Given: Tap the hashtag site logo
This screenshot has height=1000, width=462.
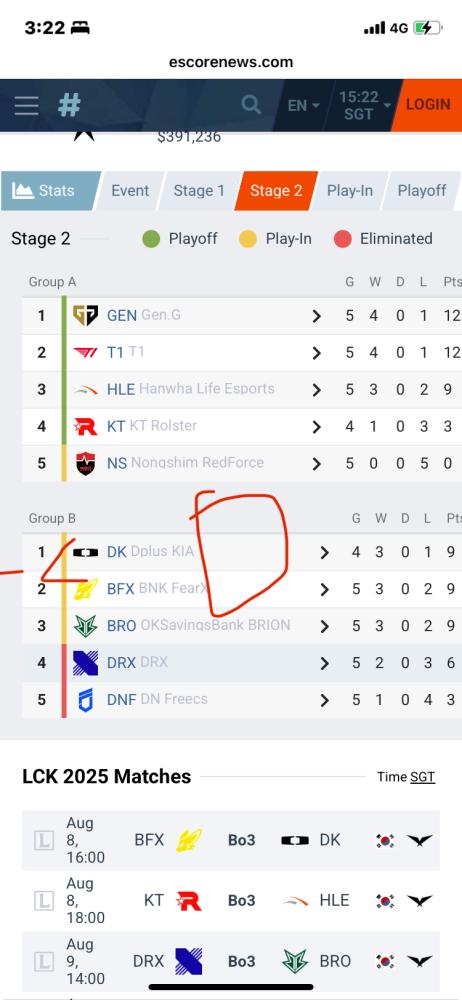Looking at the screenshot, I should [x=69, y=105].
